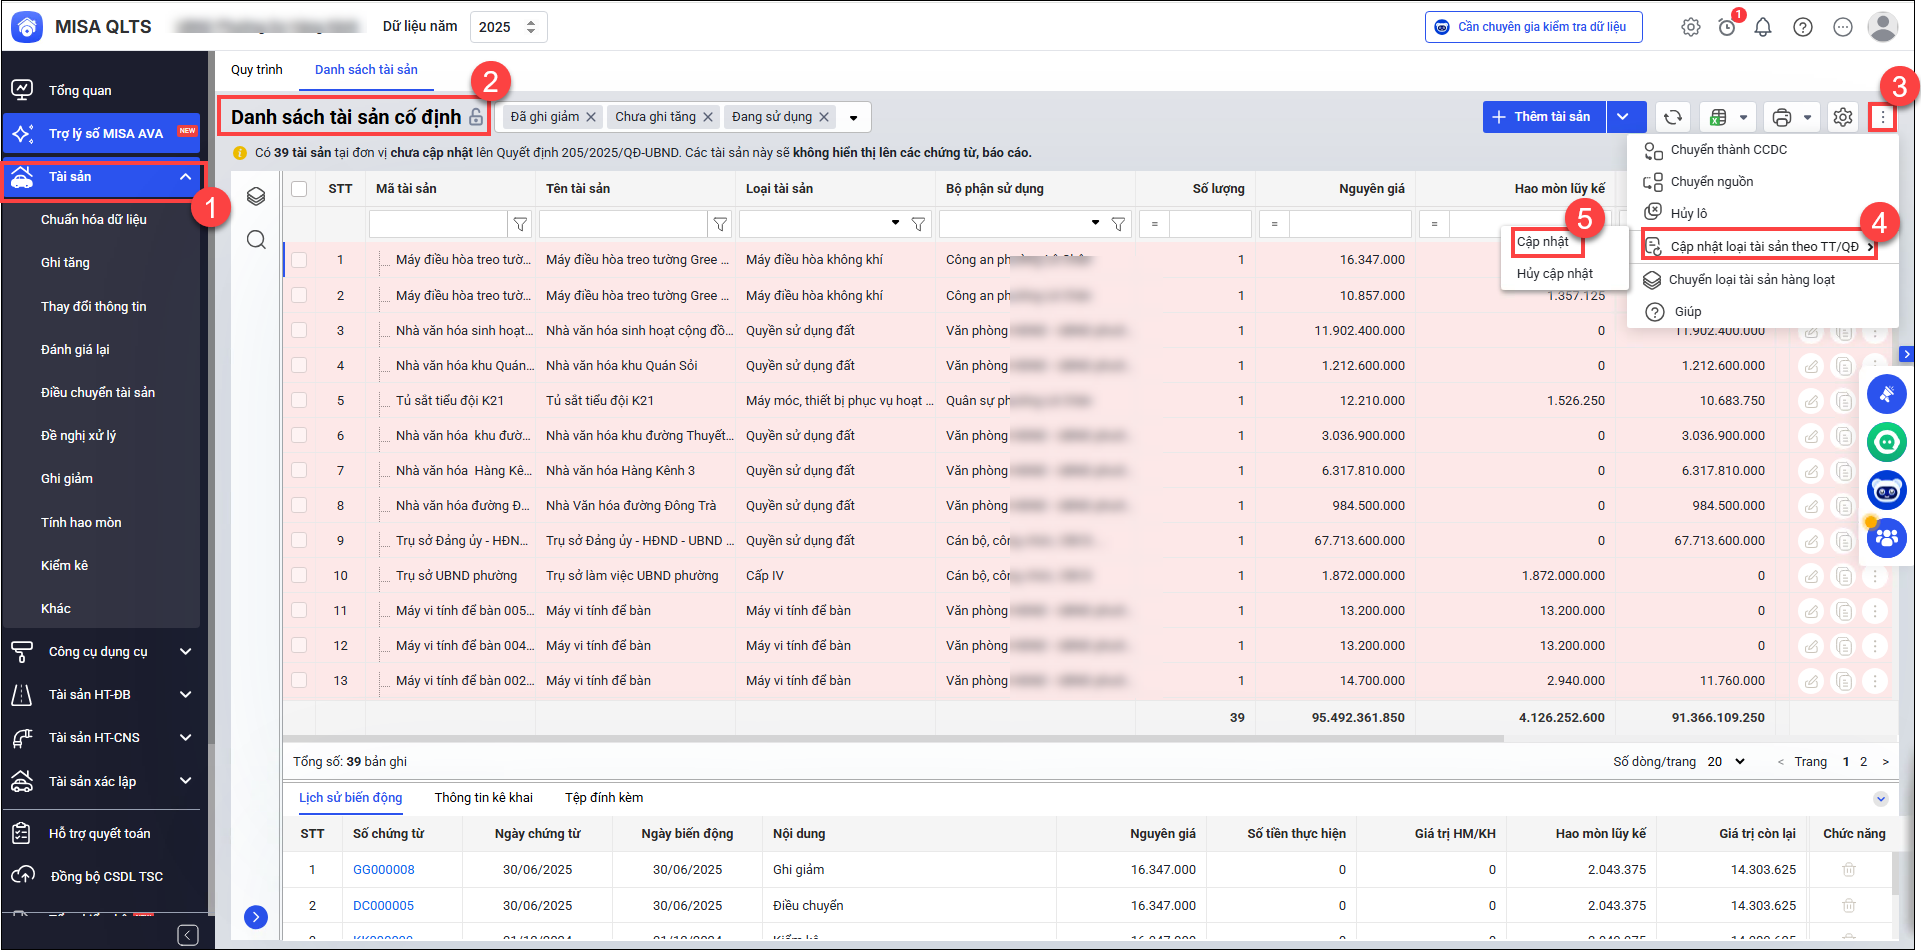Click the Tên tài sản filter input
The image size is (1921, 950).
(x=623, y=224)
